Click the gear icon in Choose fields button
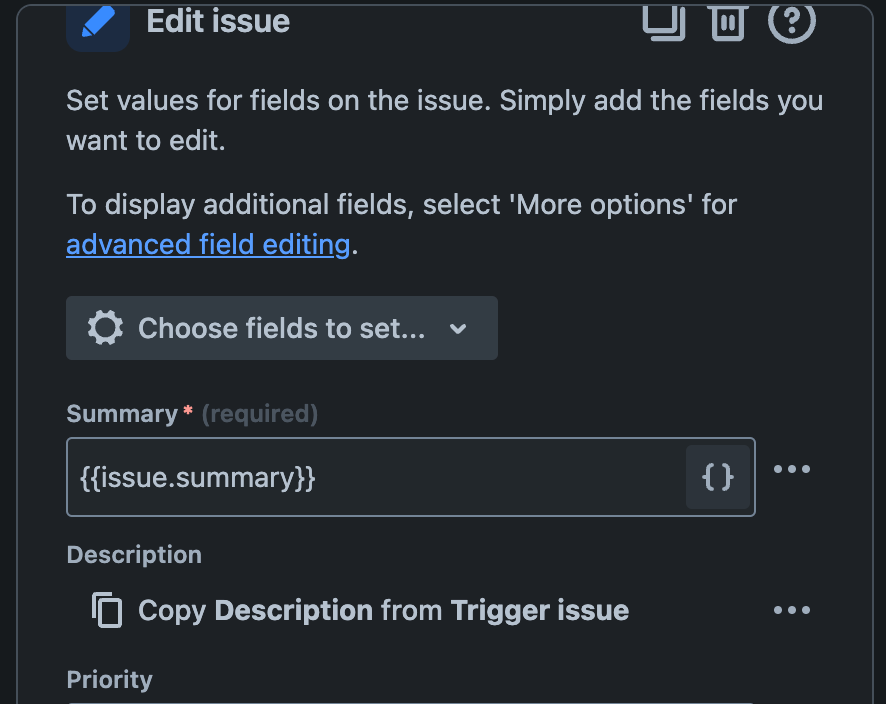 pos(105,328)
